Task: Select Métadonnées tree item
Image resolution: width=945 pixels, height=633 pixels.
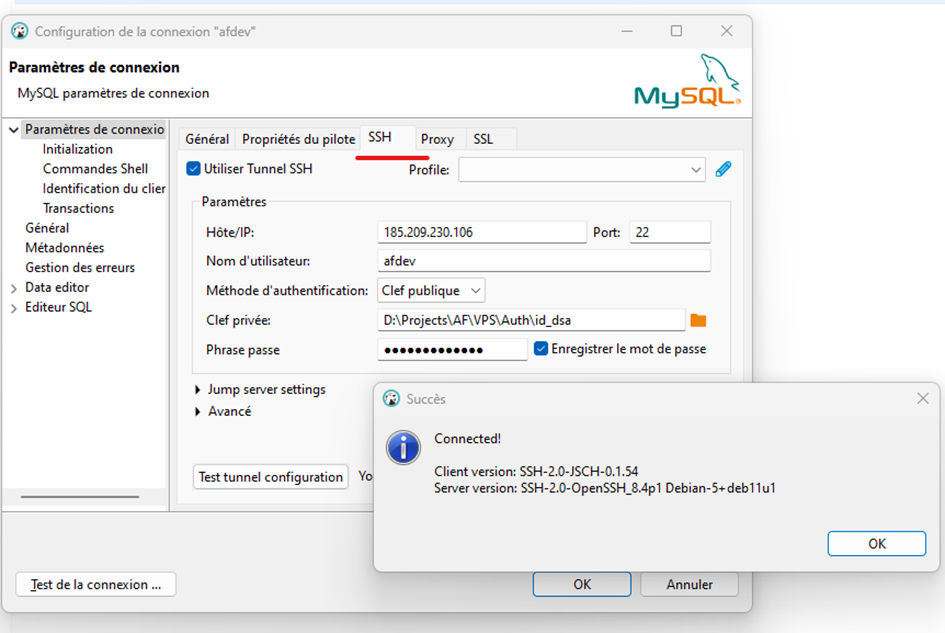Action: [x=64, y=248]
